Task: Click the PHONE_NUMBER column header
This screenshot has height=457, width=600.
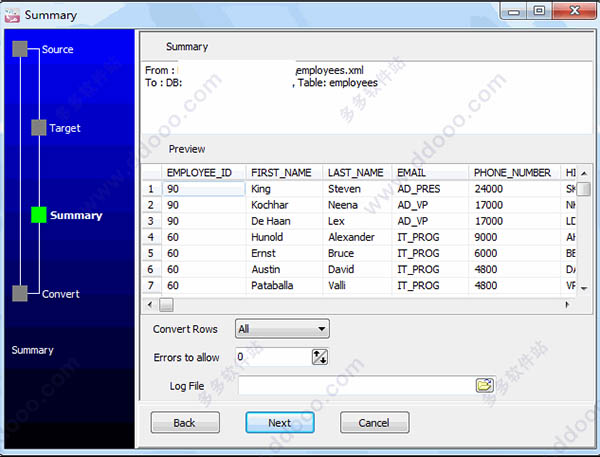Action: pos(514,173)
